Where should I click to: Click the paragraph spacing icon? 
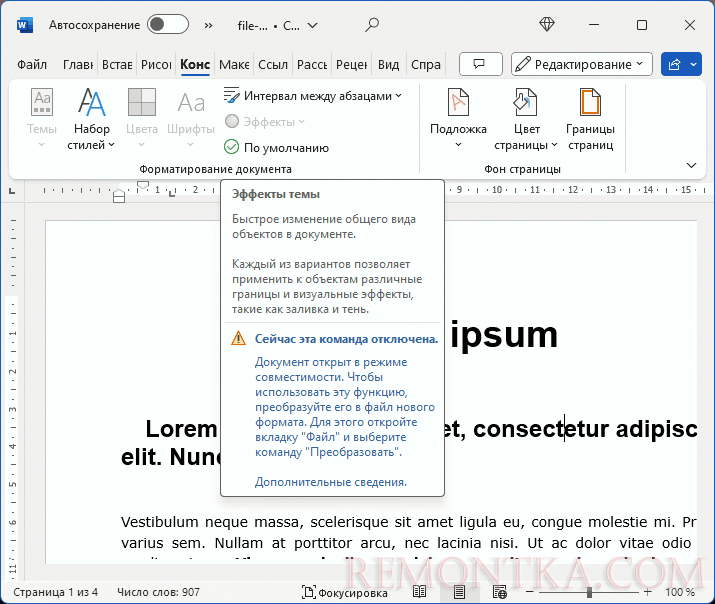pyautogui.click(x=231, y=95)
